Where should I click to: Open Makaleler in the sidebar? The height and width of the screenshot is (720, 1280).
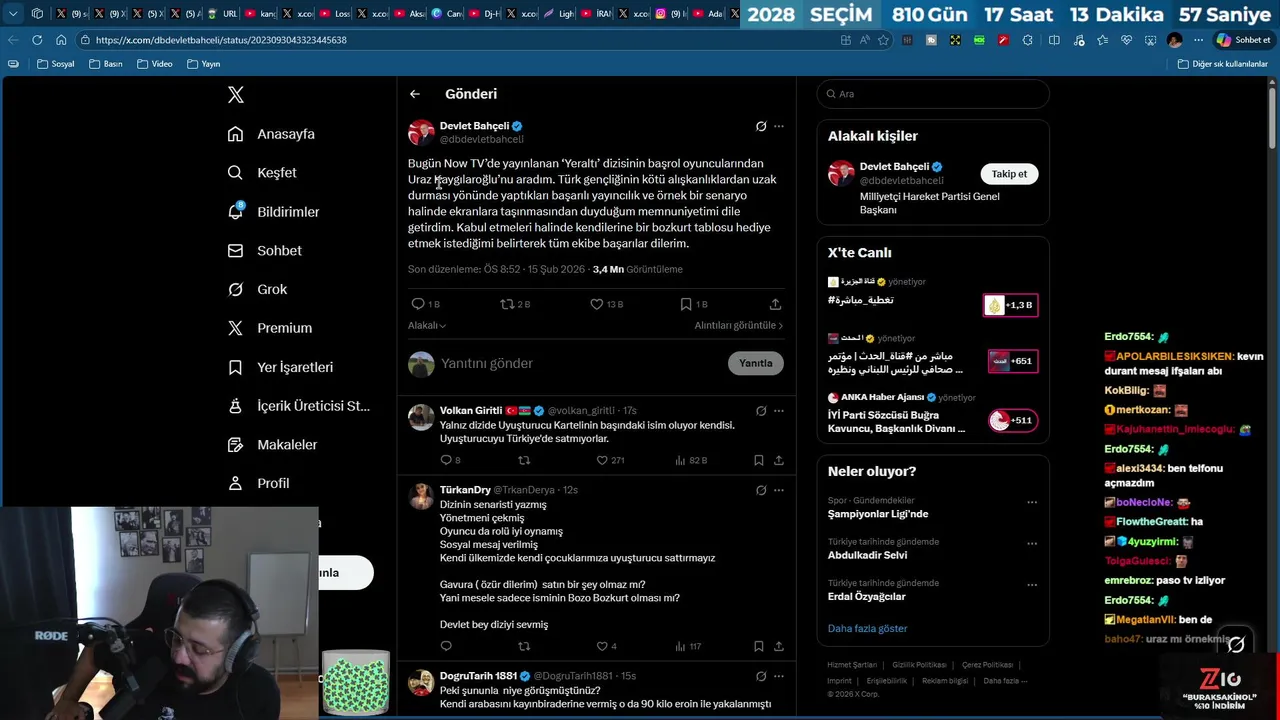pos(272,445)
